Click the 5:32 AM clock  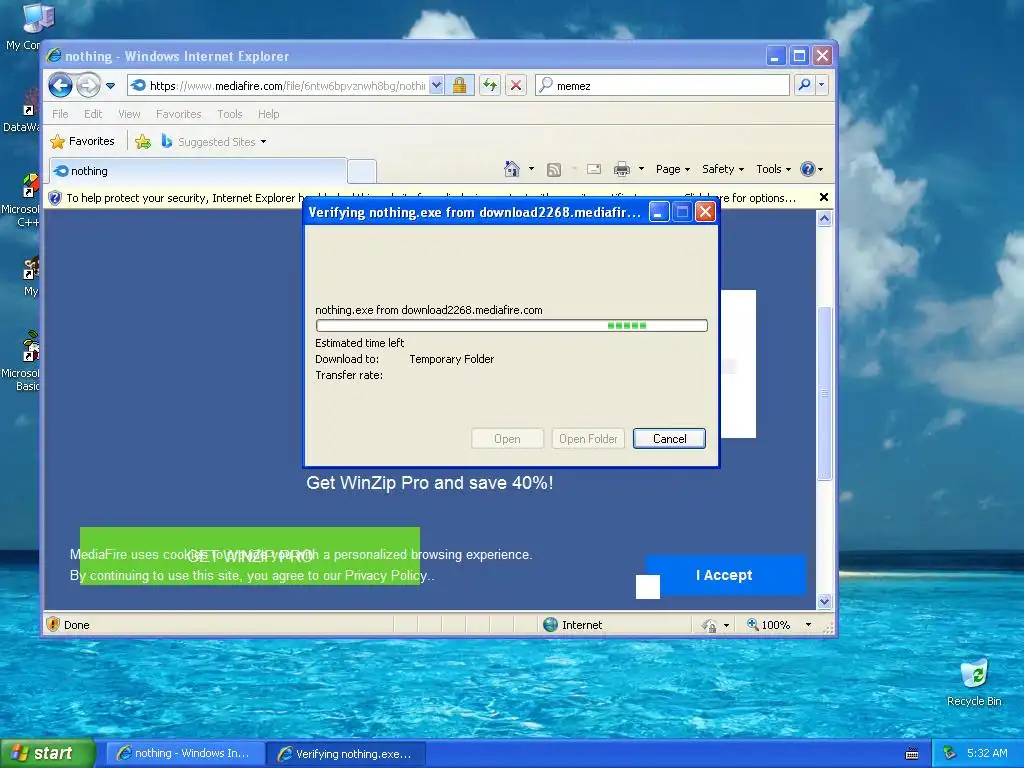coord(987,753)
